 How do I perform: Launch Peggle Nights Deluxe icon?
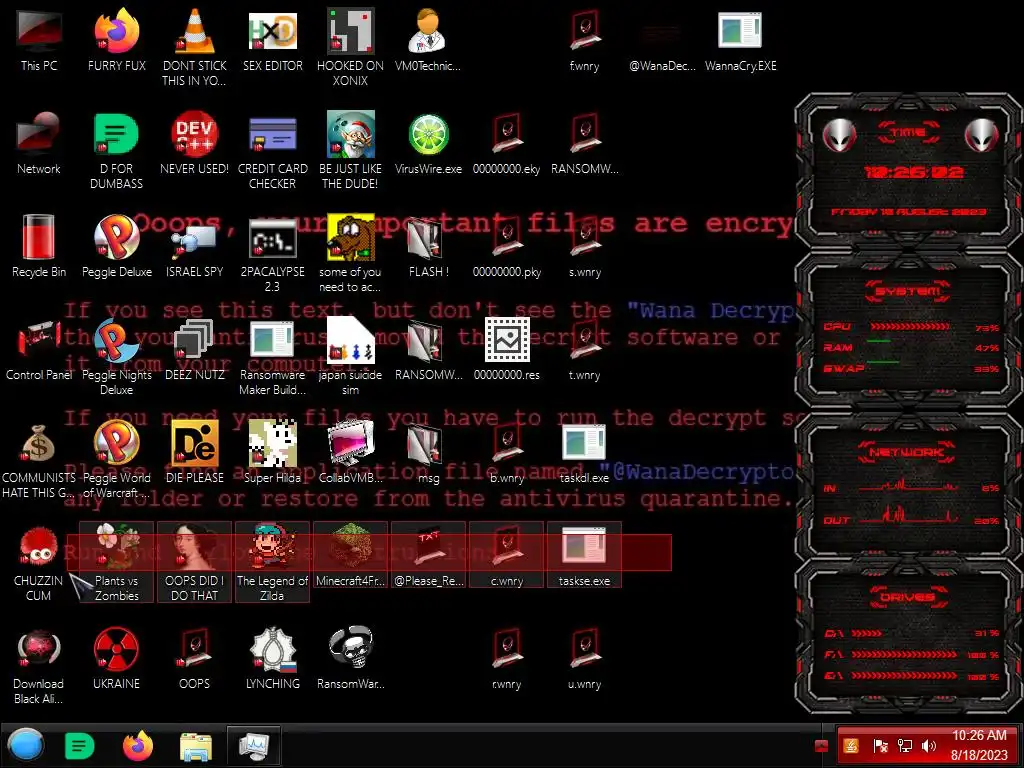(x=116, y=357)
